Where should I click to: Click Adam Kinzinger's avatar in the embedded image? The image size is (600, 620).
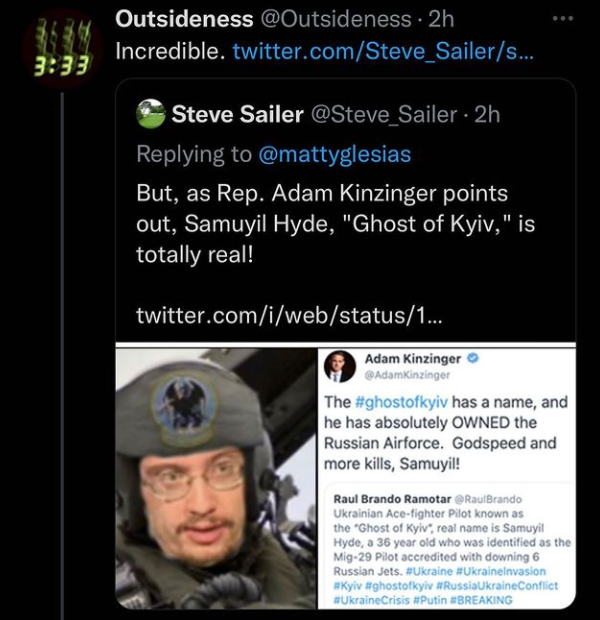click(x=340, y=367)
